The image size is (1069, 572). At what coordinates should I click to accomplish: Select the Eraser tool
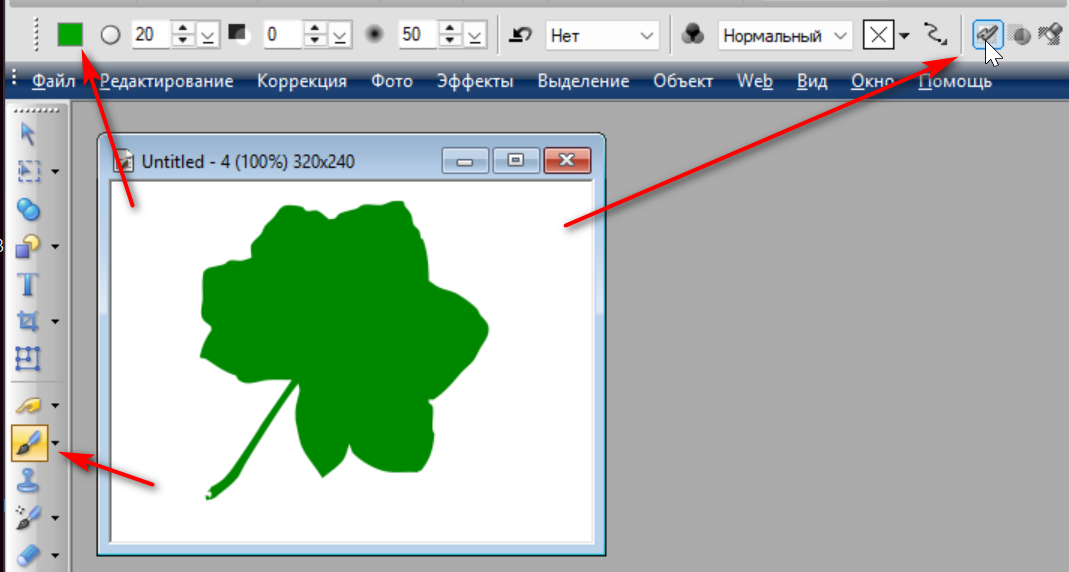tap(28, 556)
